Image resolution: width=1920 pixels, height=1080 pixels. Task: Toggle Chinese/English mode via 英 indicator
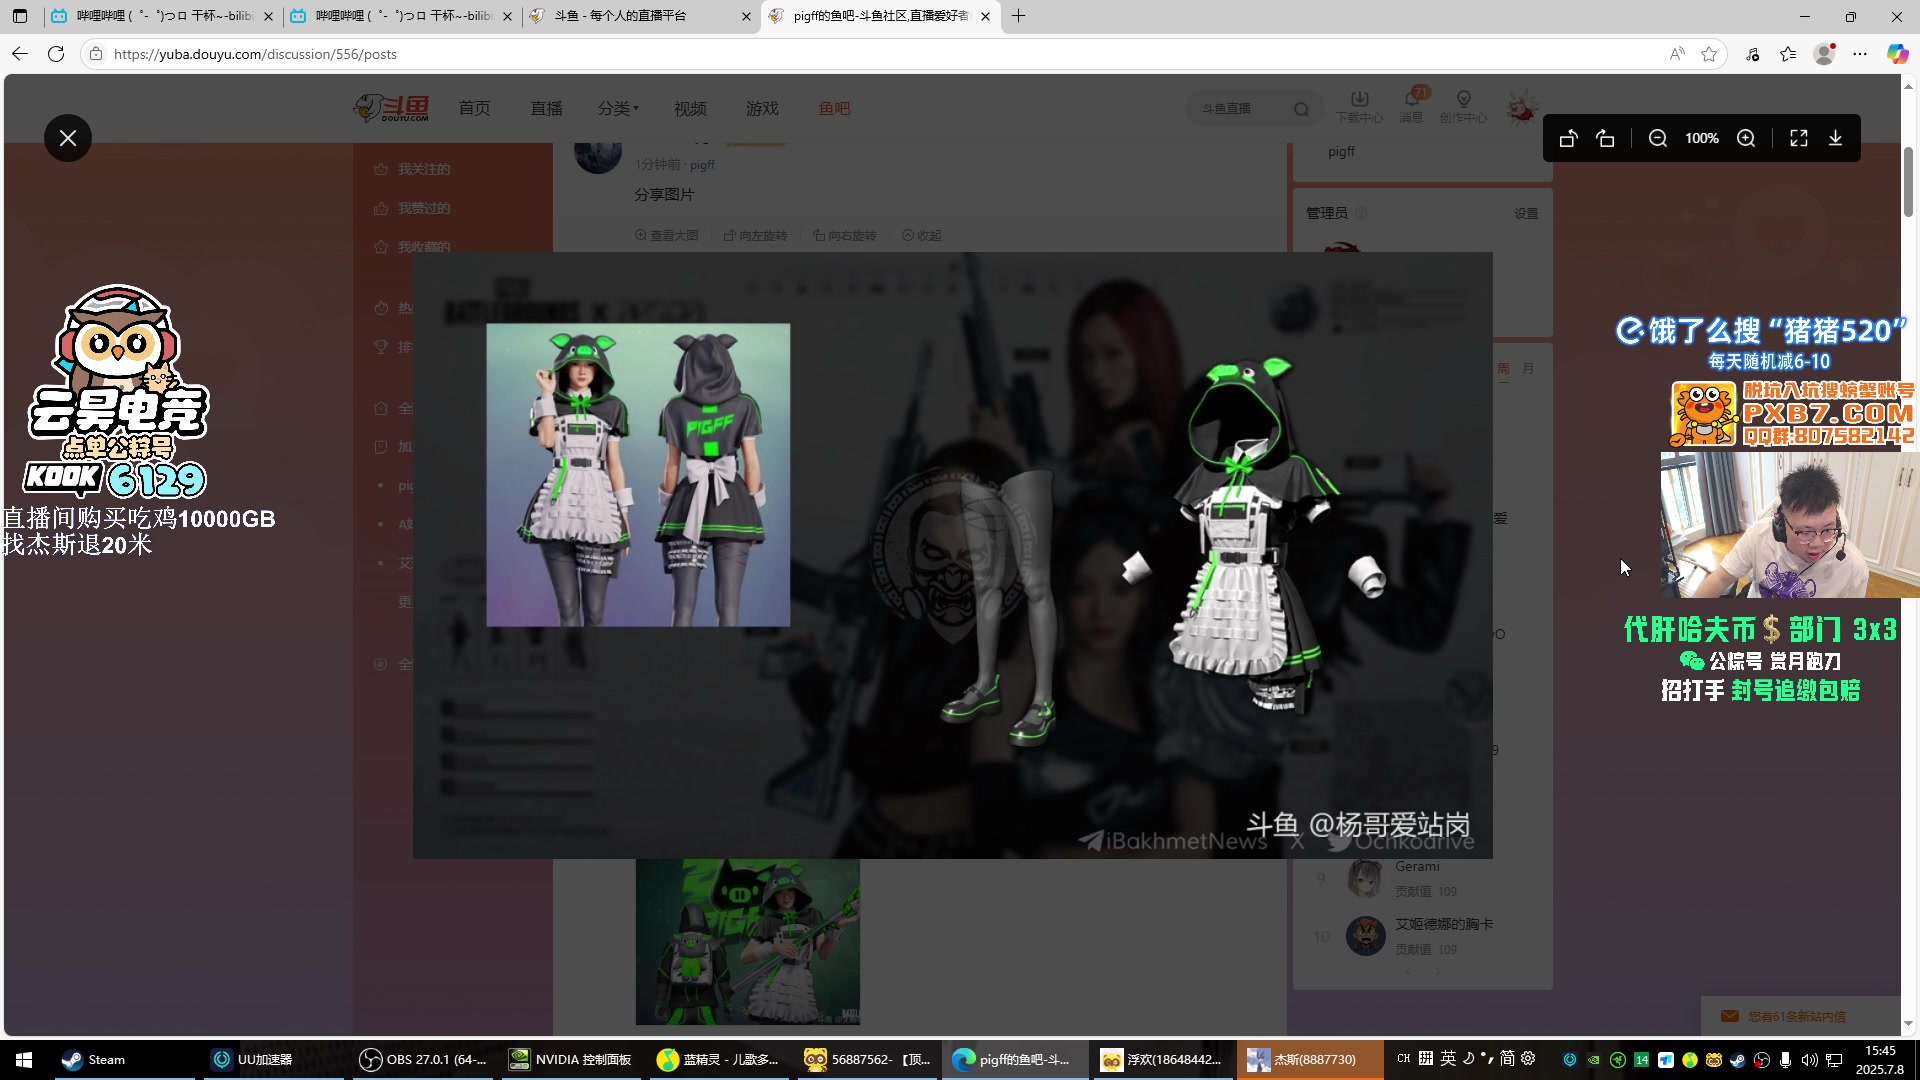pos(1448,1058)
